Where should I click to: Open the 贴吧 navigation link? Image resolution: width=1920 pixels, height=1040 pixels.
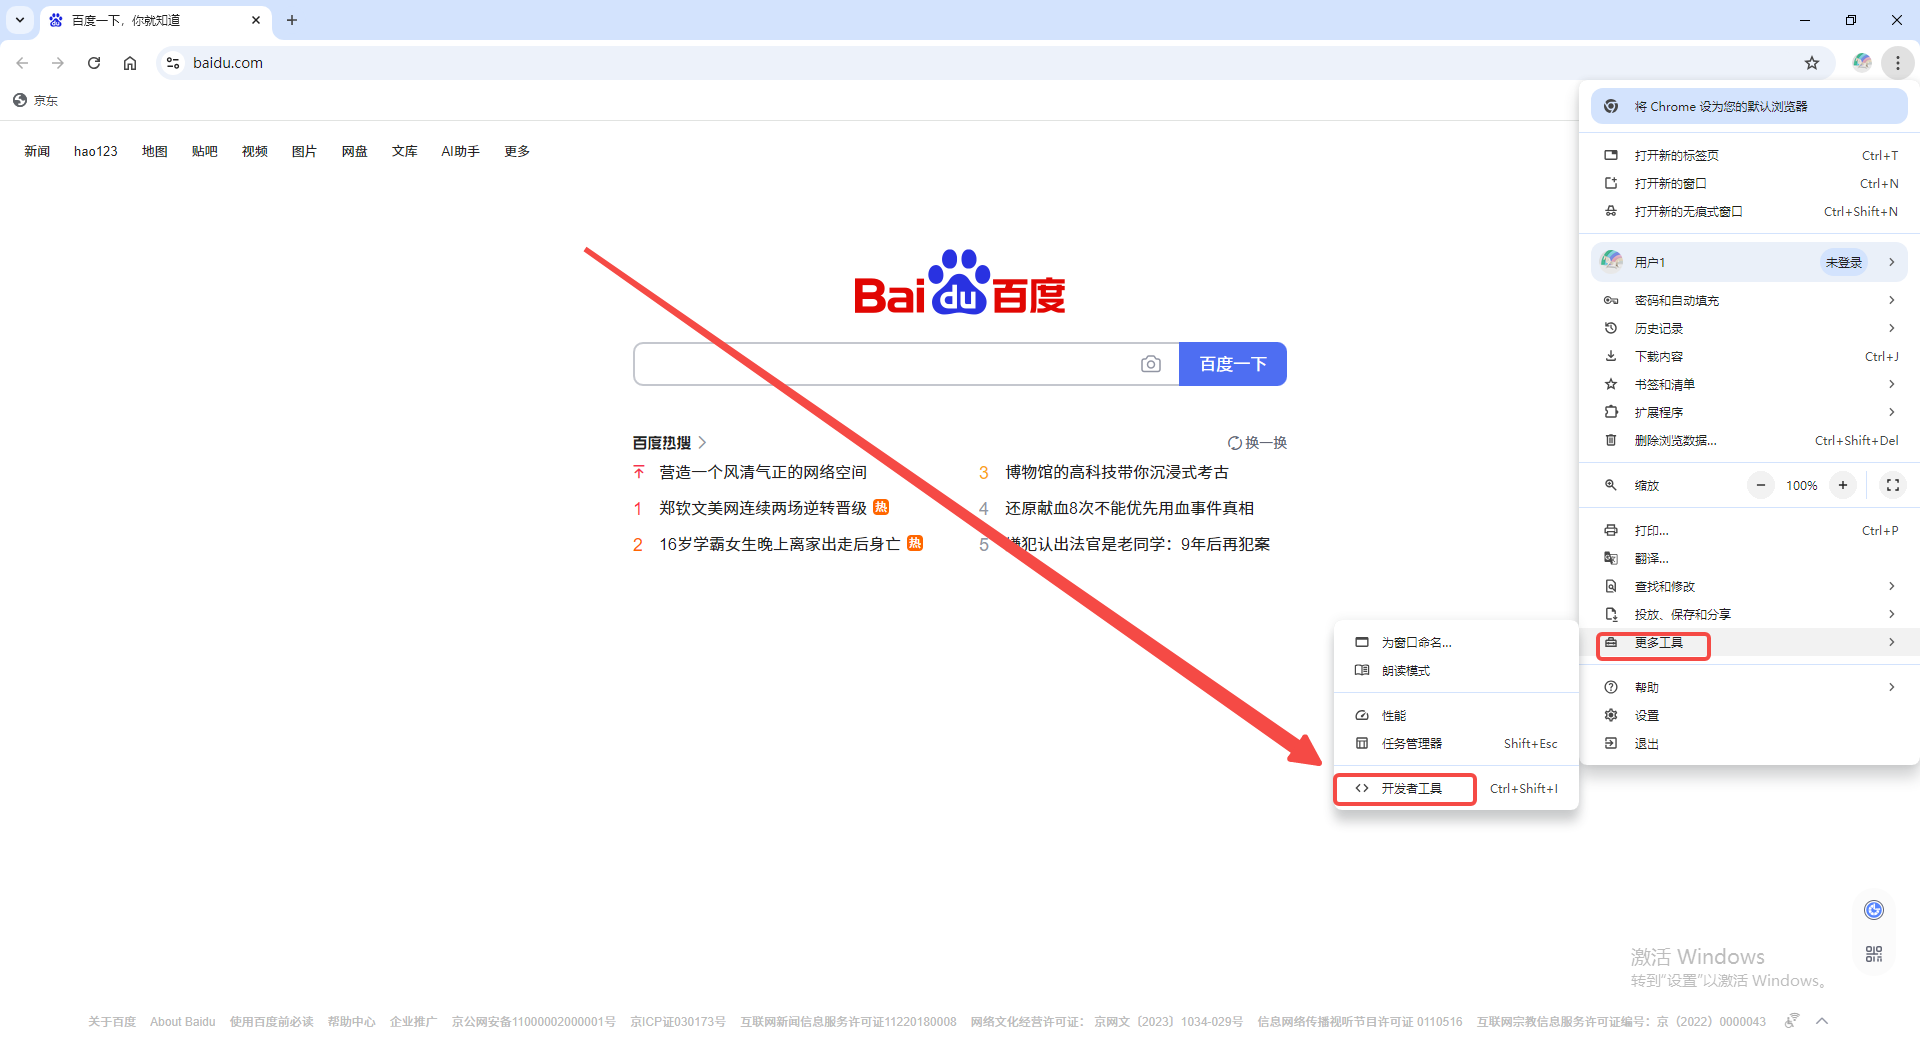tap(205, 151)
